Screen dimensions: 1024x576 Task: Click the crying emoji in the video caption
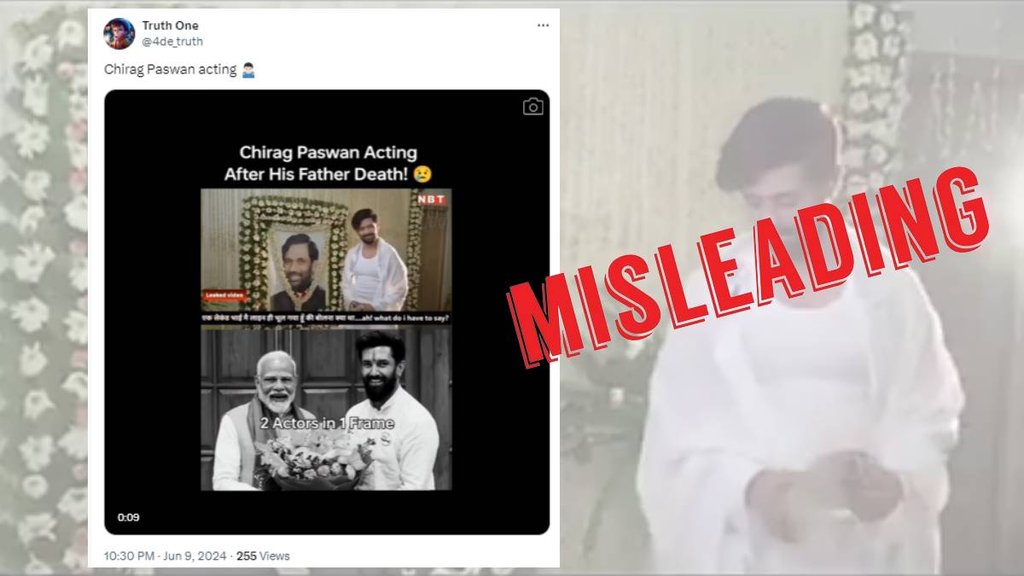423,174
